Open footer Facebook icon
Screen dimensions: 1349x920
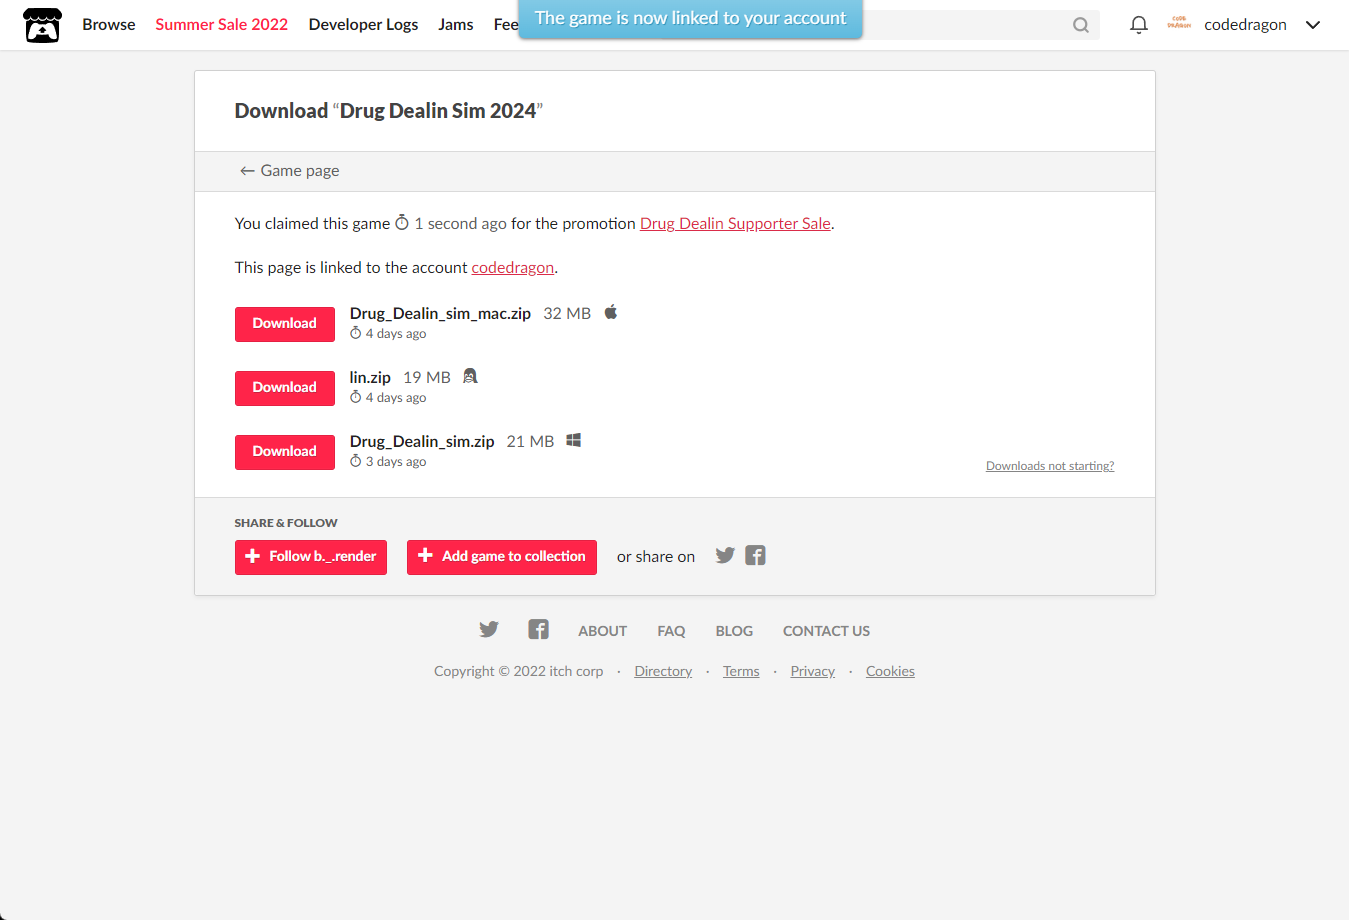(538, 629)
